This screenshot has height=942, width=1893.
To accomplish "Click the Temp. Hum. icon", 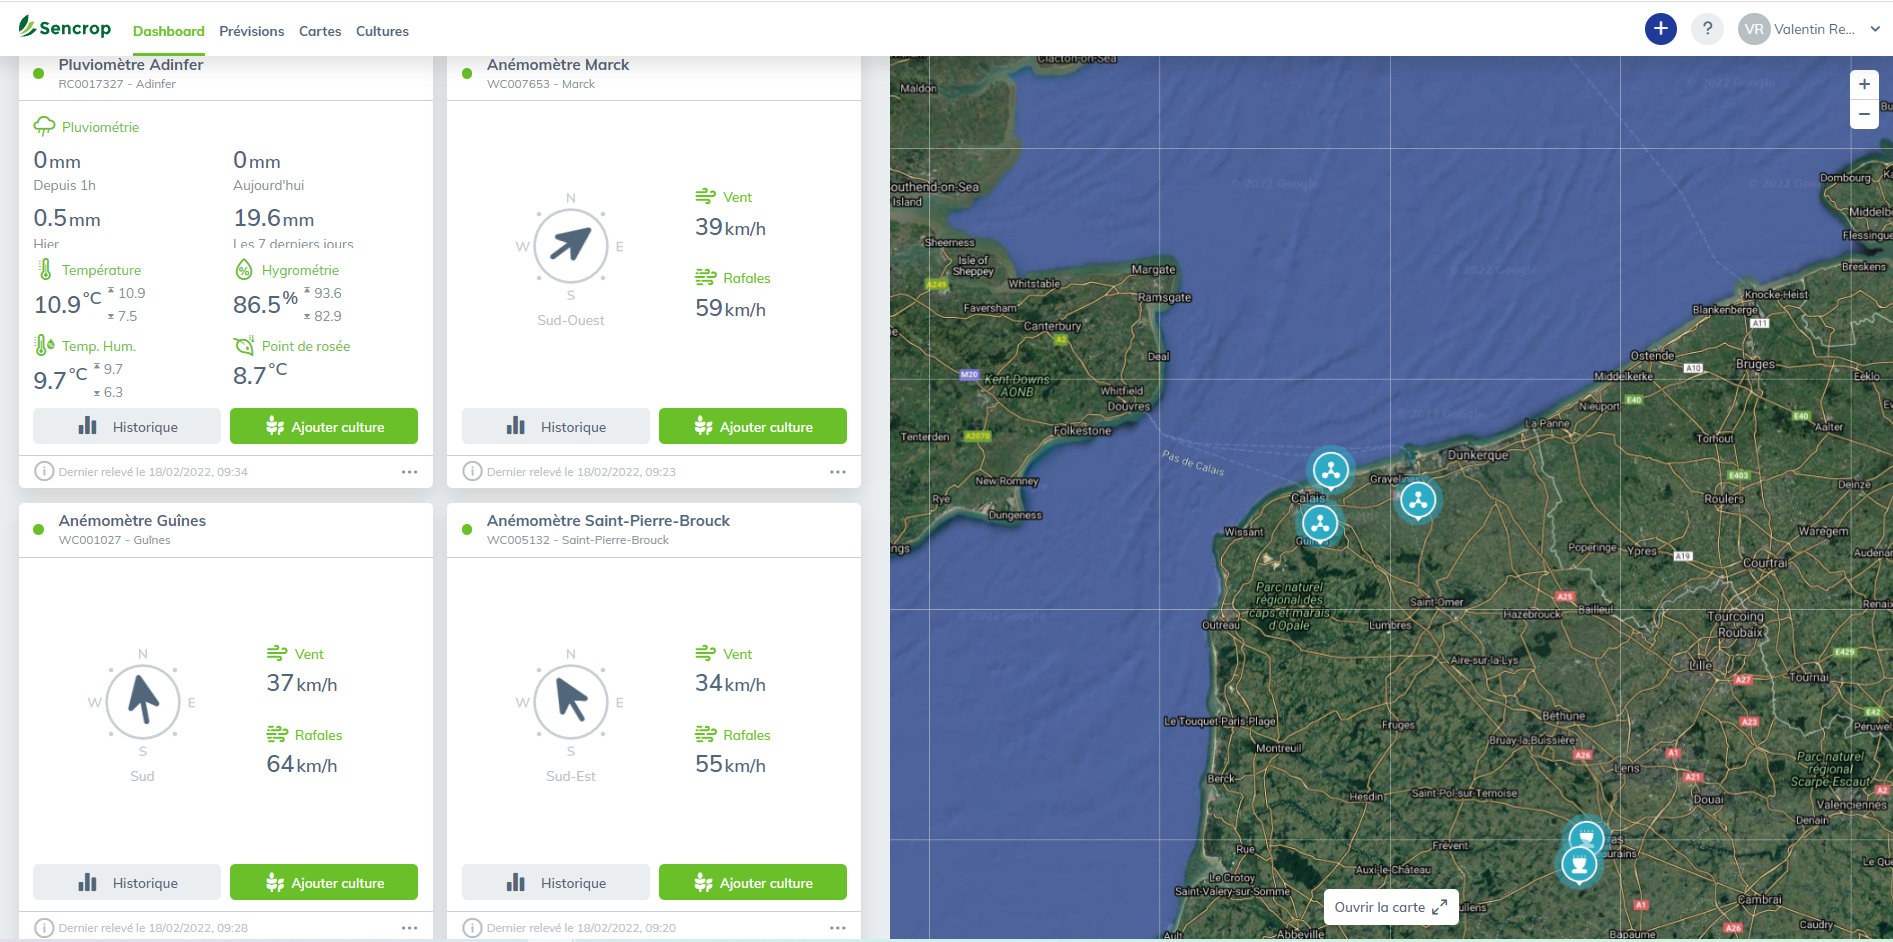I will (x=44, y=345).
